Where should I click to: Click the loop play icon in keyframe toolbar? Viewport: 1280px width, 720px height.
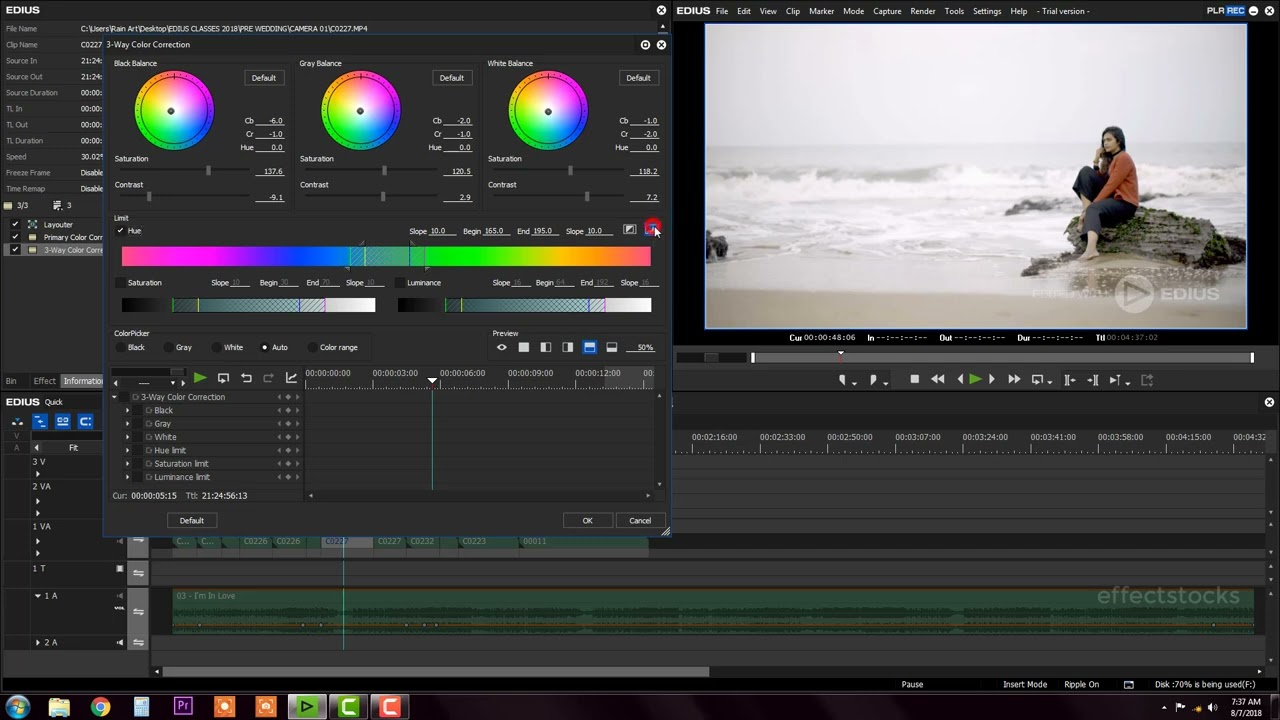pos(223,378)
